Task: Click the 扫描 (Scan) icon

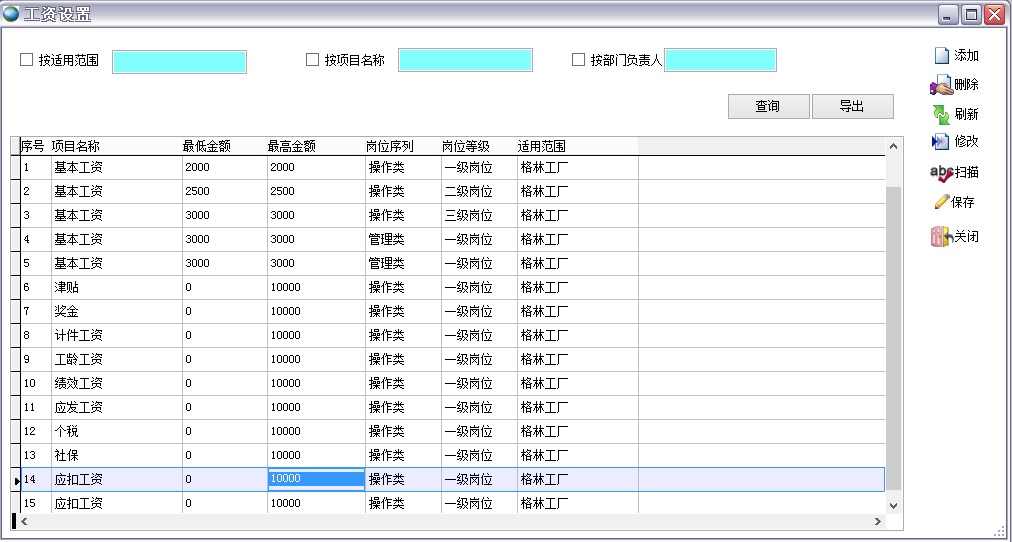Action: click(x=941, y=173)
